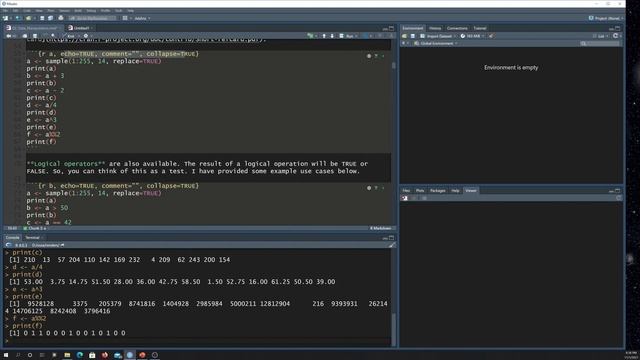Open the Environment tab
Viewport: 640px width, 360px height.
tap(413, 28)
